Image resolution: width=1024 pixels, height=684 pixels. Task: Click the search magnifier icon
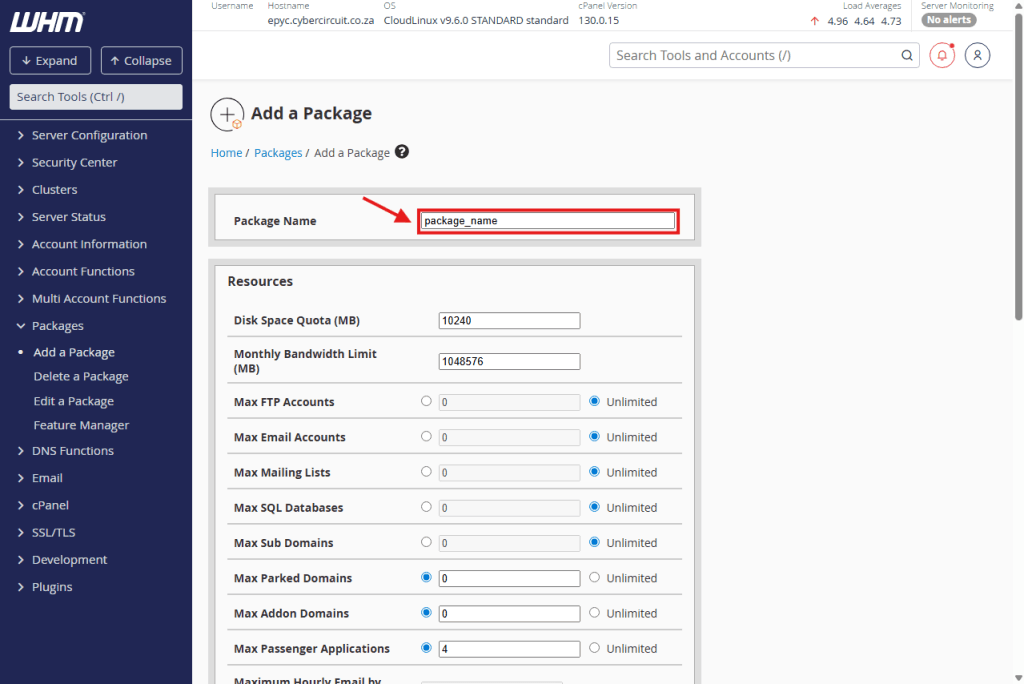pyautogui.click(x=907, y=56)
